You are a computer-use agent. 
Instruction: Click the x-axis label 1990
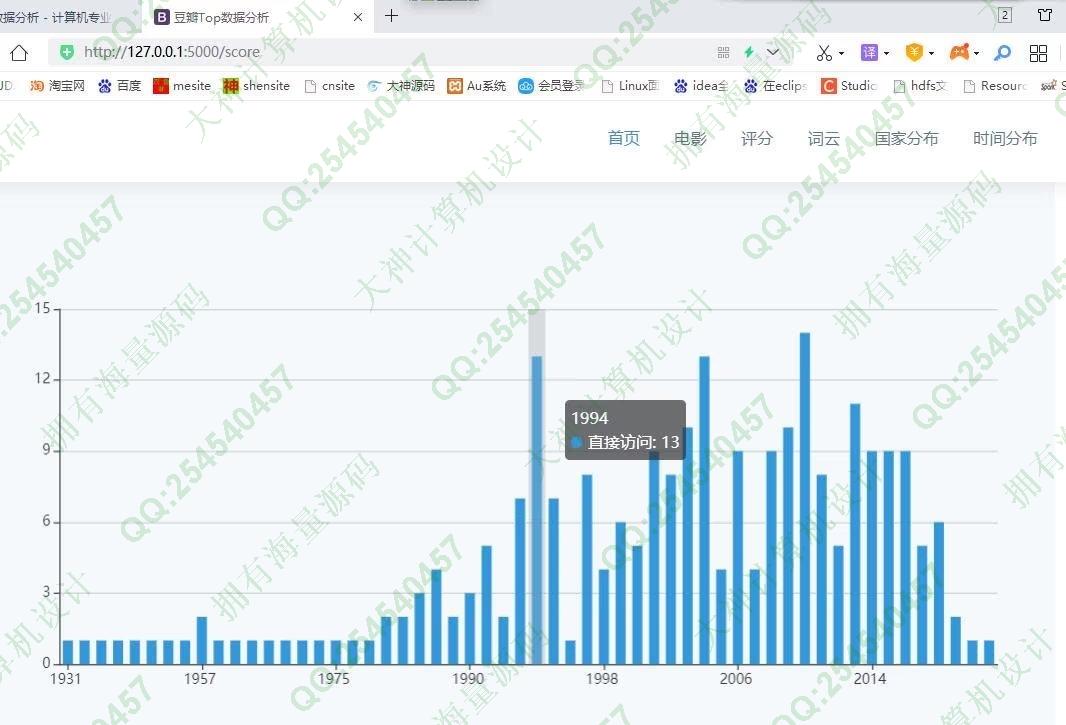[x=468, y=678]
